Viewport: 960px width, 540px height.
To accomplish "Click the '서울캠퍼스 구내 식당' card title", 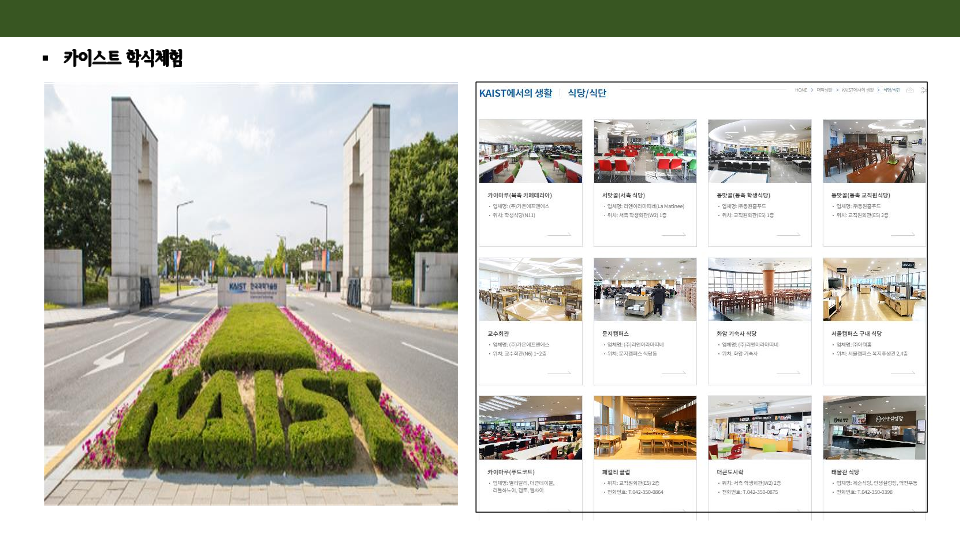I will [x=856, y=334].
